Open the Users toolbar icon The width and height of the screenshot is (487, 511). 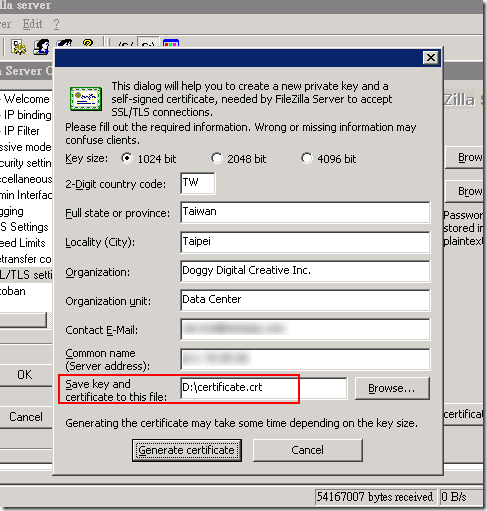click(42, 47)
